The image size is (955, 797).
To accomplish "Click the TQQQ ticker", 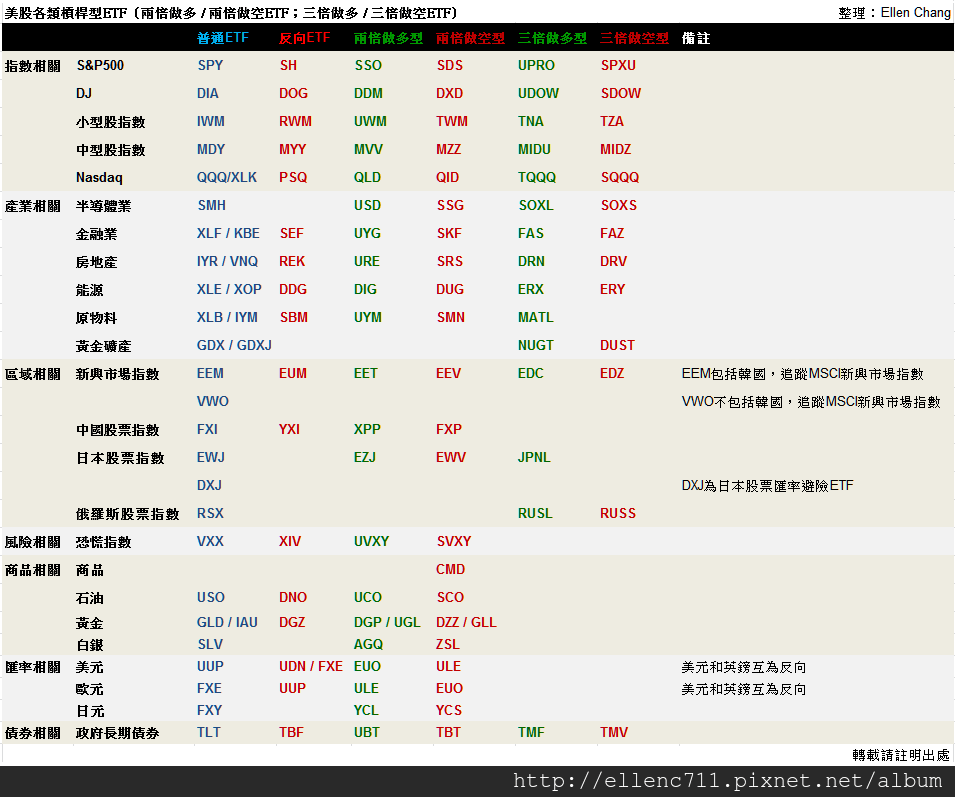I will coord(537,177).
